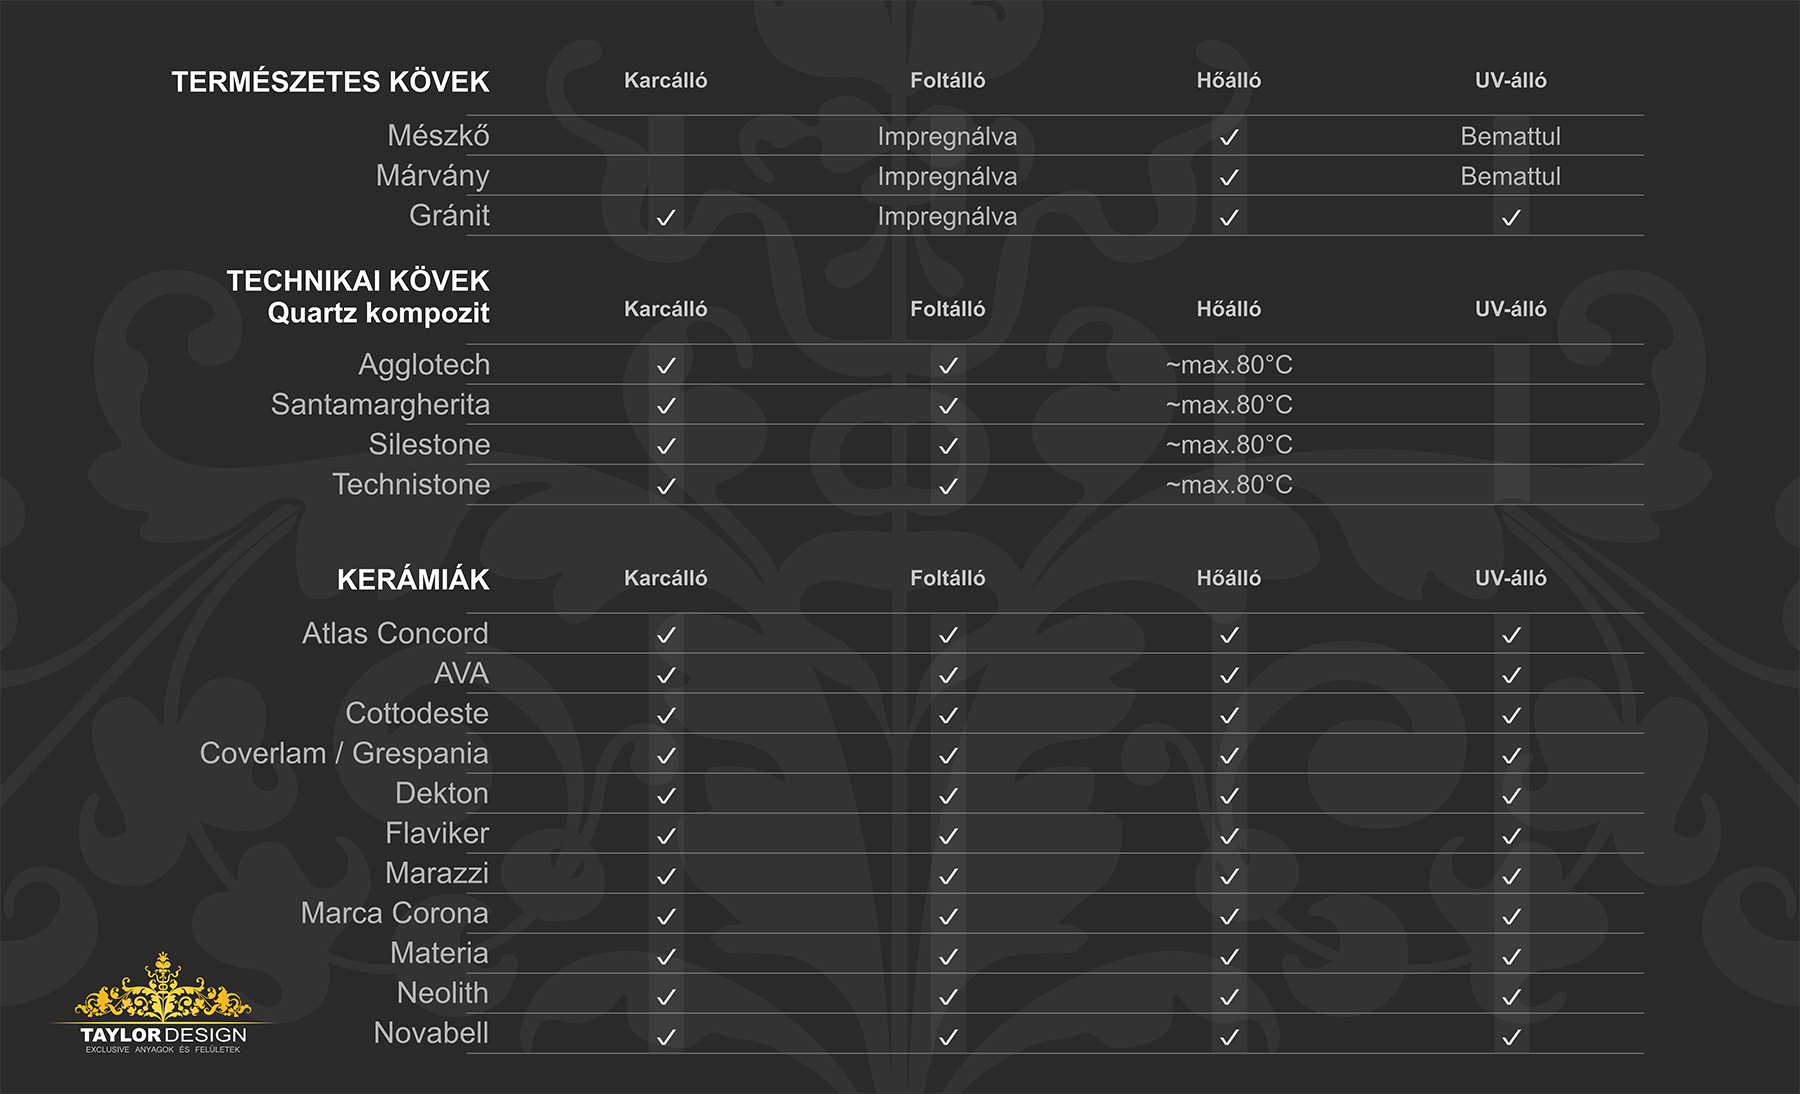1800x1094 pixels.
Task: Click UV-álló header in Kerámiák section
Action: (1510, 578)
